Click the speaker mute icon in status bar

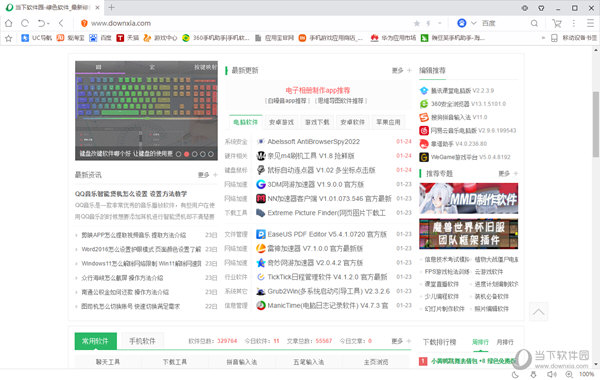551,374
